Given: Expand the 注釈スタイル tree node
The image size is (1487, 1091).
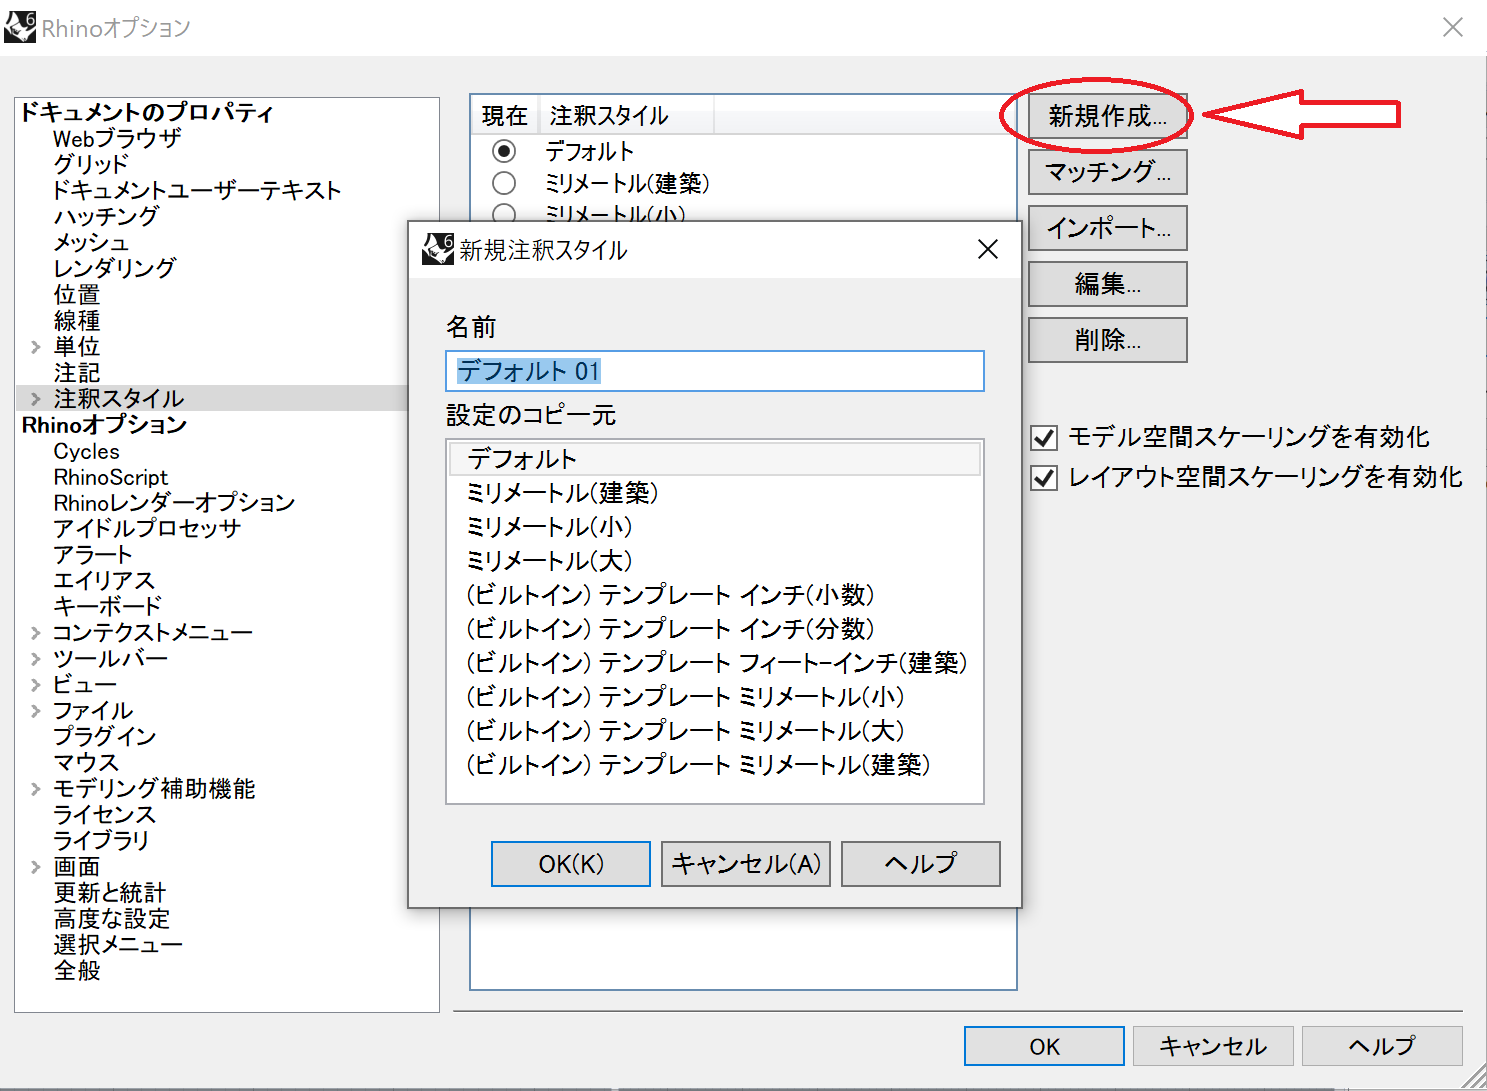Looking at the screenshot, I should click(x=36, y=399).
